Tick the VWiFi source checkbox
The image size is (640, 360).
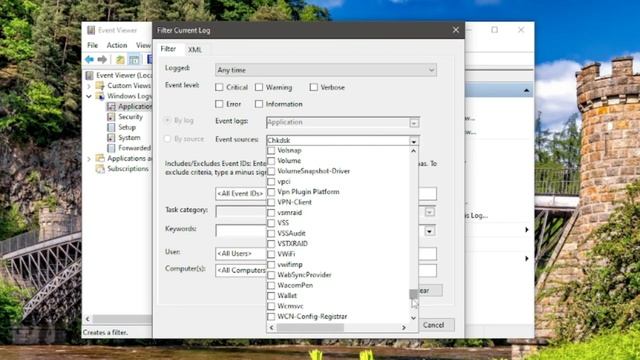(271, 254)
